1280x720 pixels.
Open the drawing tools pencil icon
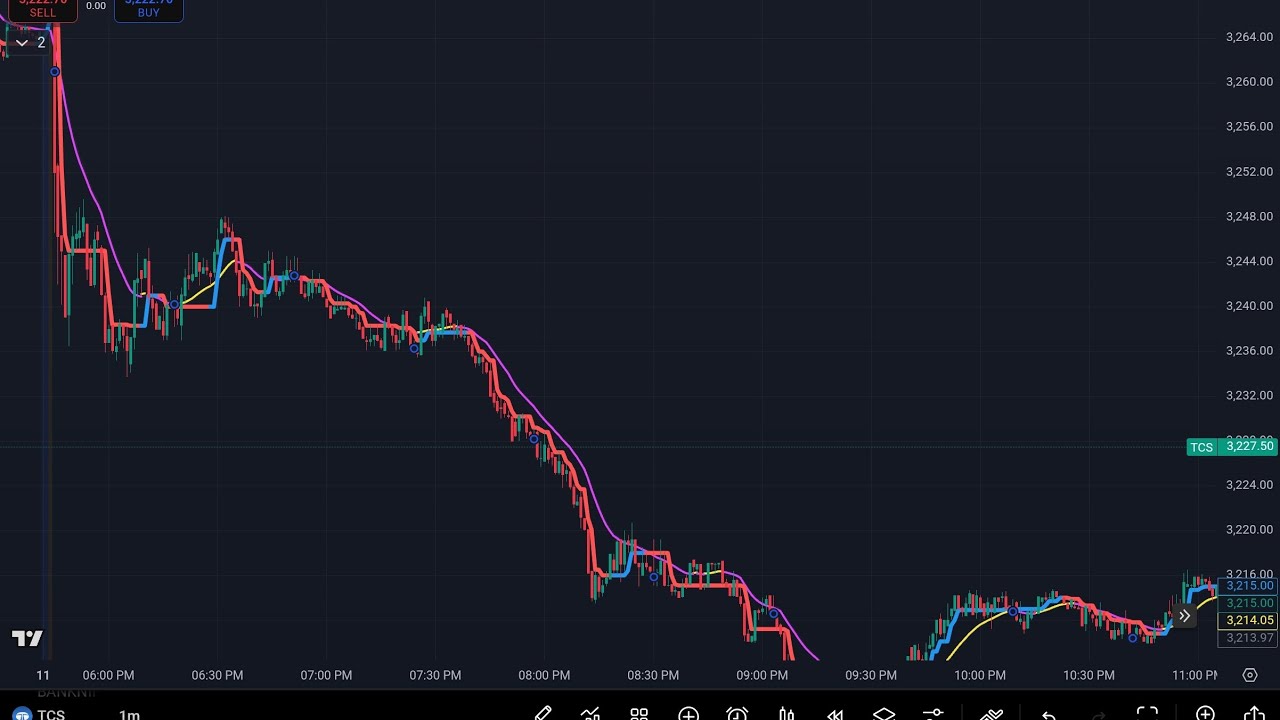pyautogui.click(x=542, y=714)
